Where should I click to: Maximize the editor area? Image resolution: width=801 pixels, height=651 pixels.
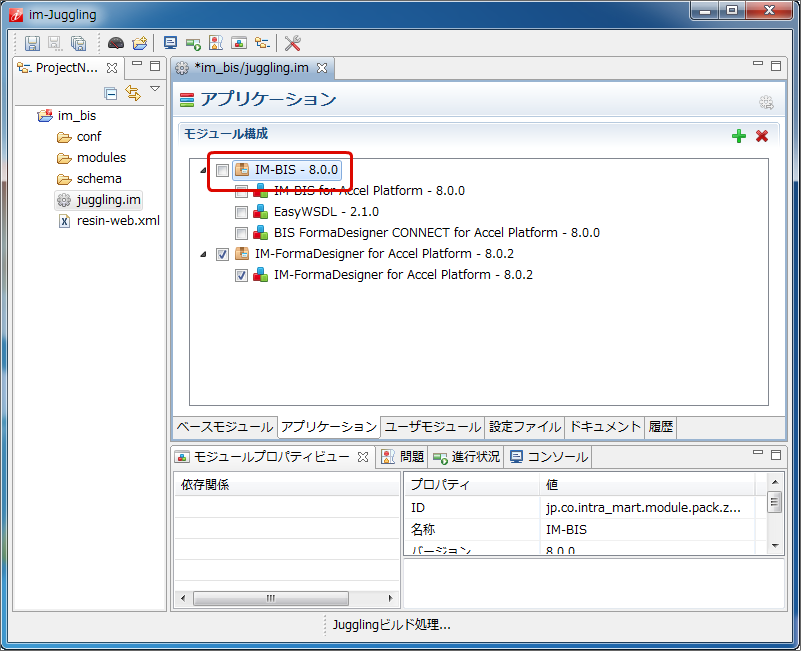(776, 66)
